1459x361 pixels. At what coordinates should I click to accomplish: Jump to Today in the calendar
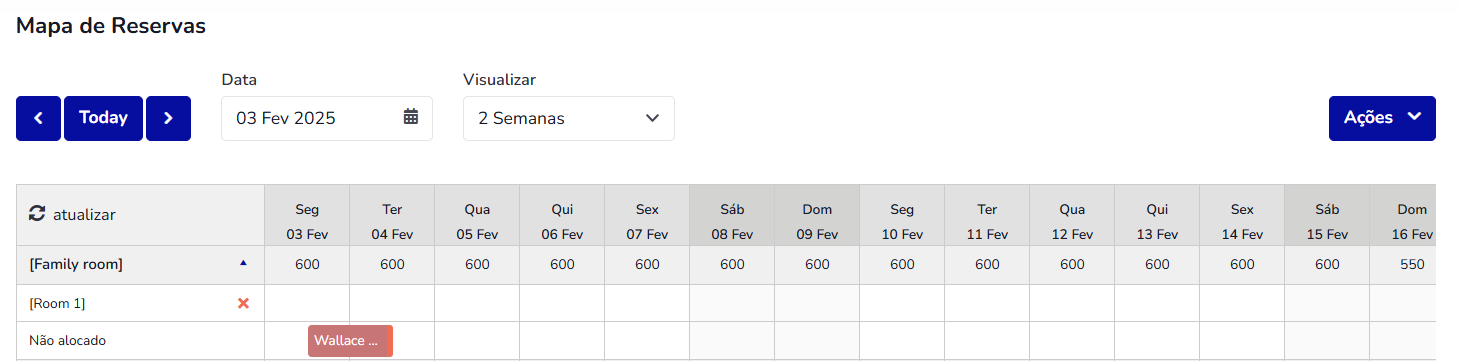point(103,118)
